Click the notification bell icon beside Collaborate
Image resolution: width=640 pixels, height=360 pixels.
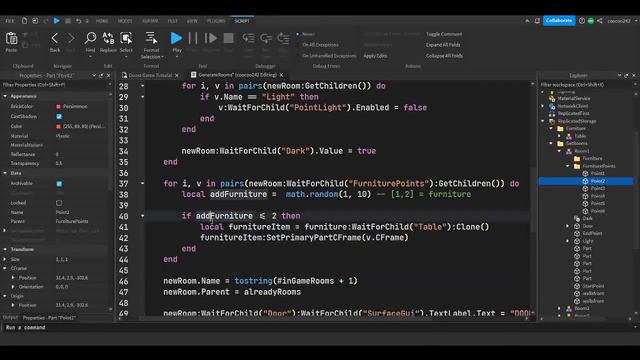click(x=537, y=21)
